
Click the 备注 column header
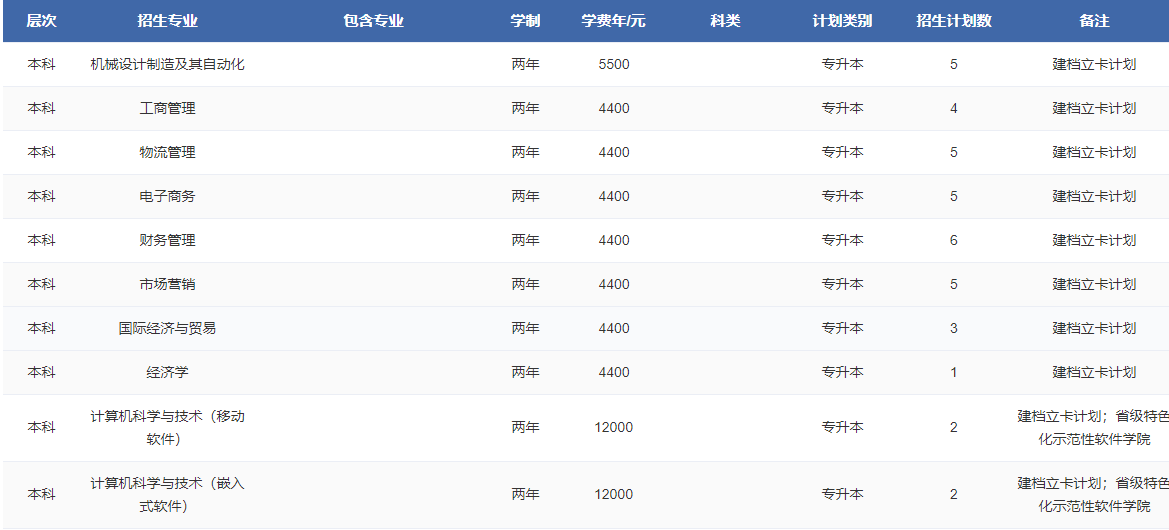[x=1094, y=21]
